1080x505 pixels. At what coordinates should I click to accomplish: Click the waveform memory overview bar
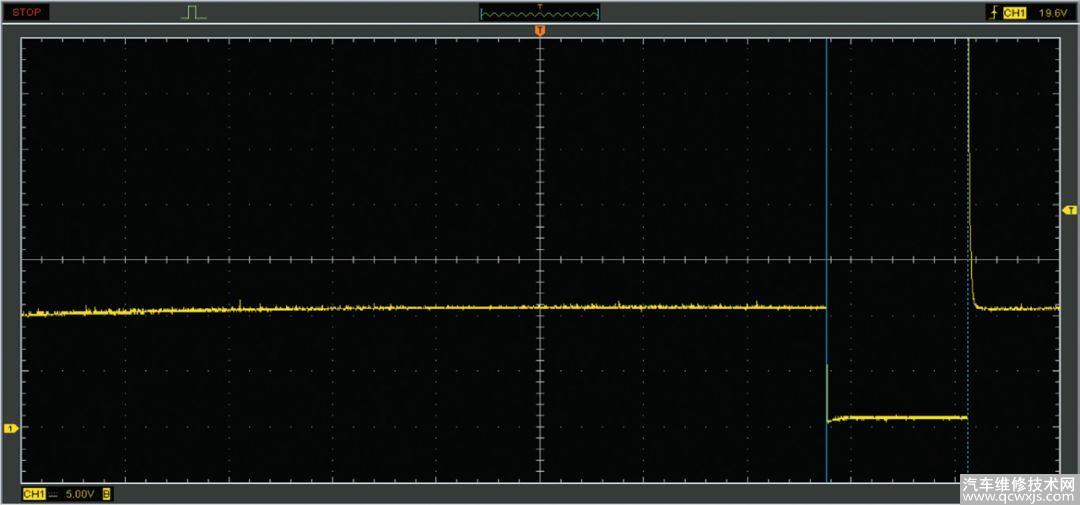(x=539, y=14)
